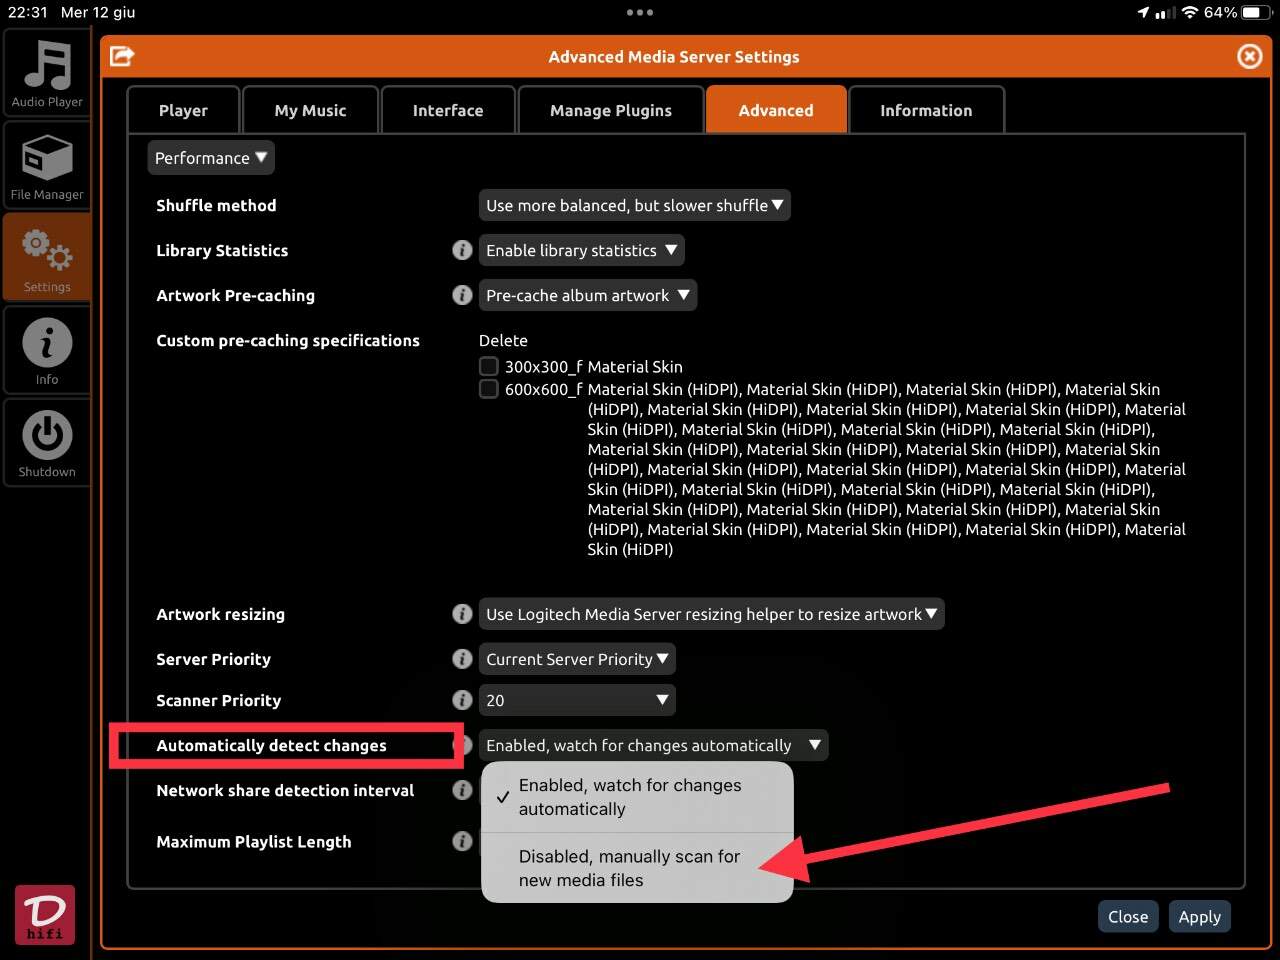This screenshot has width=1280, height=960.
Task: Open the Shuffle method dropdown
Action: pos(635,205)
